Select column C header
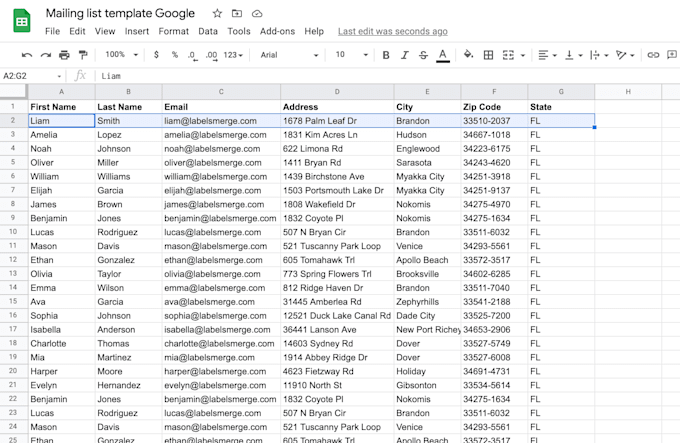This screenshot has height=443, width=680. tap(221, 92)
